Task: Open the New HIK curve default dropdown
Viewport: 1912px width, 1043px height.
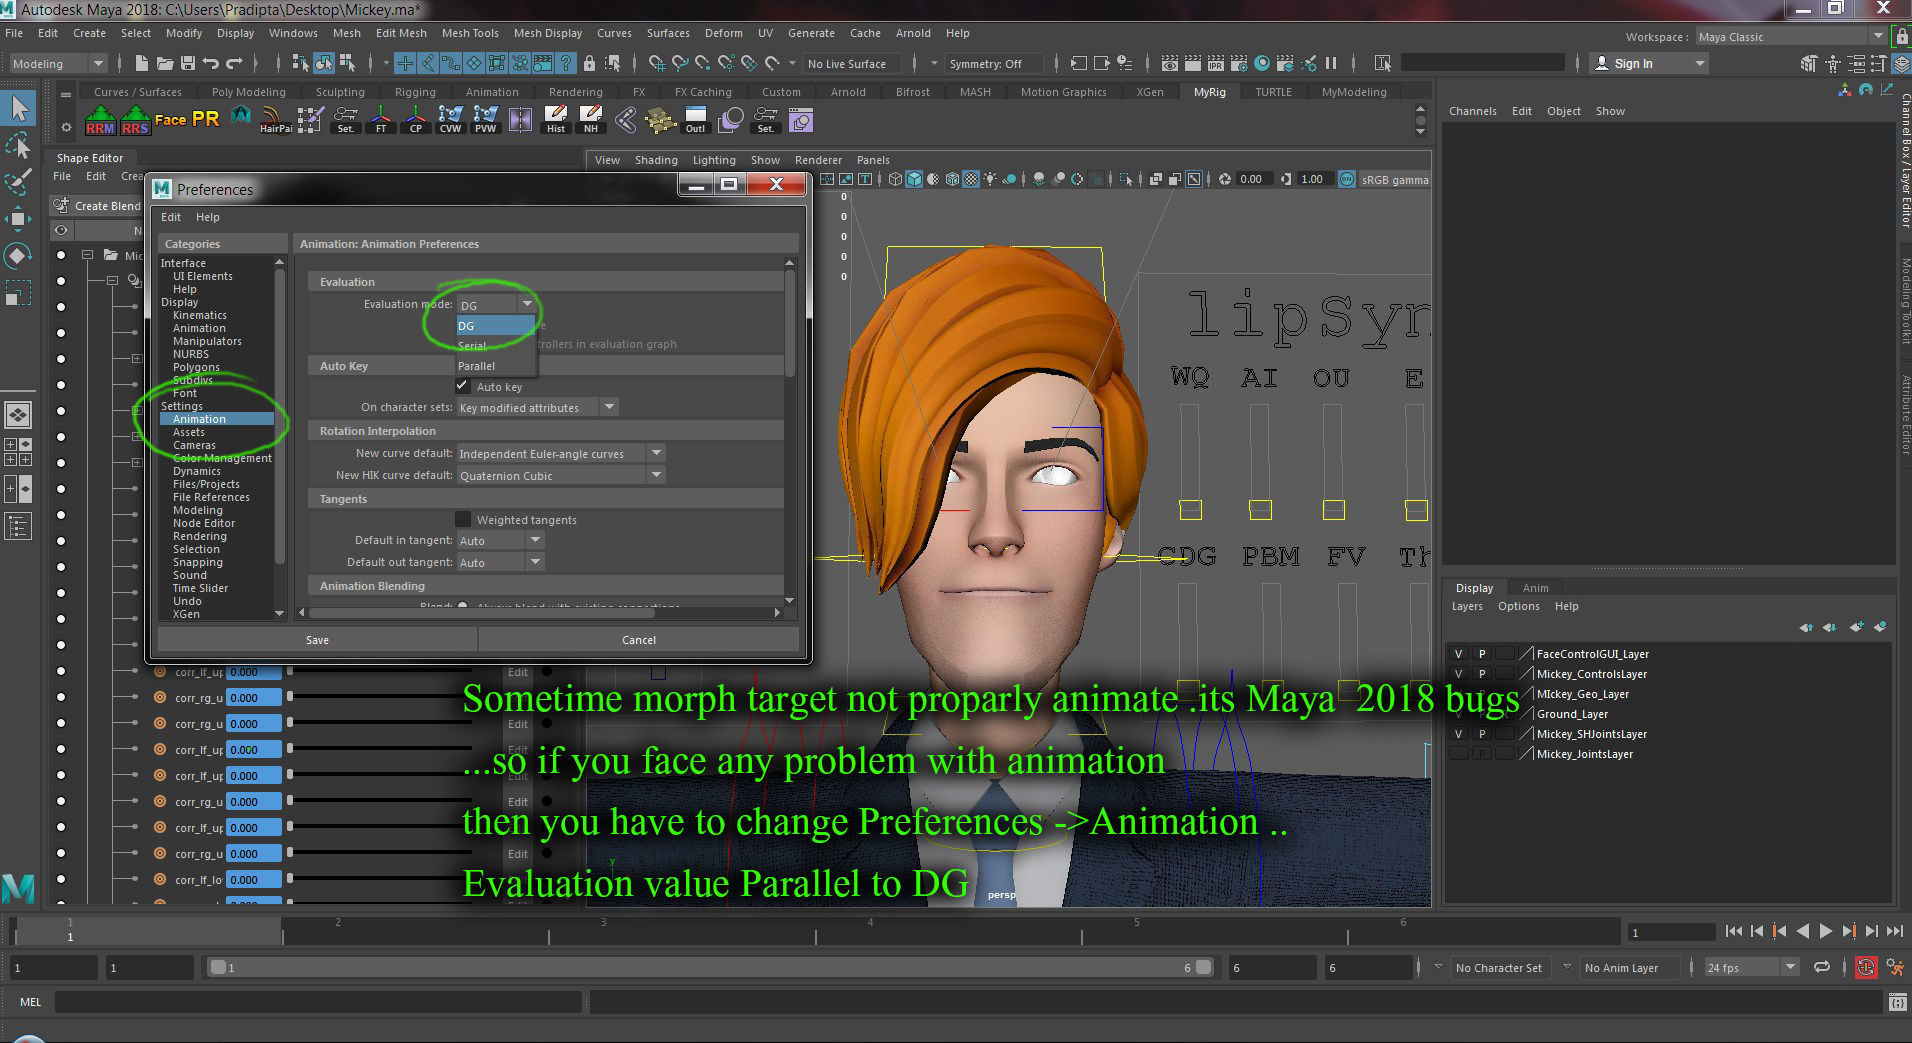Action: 560,475
